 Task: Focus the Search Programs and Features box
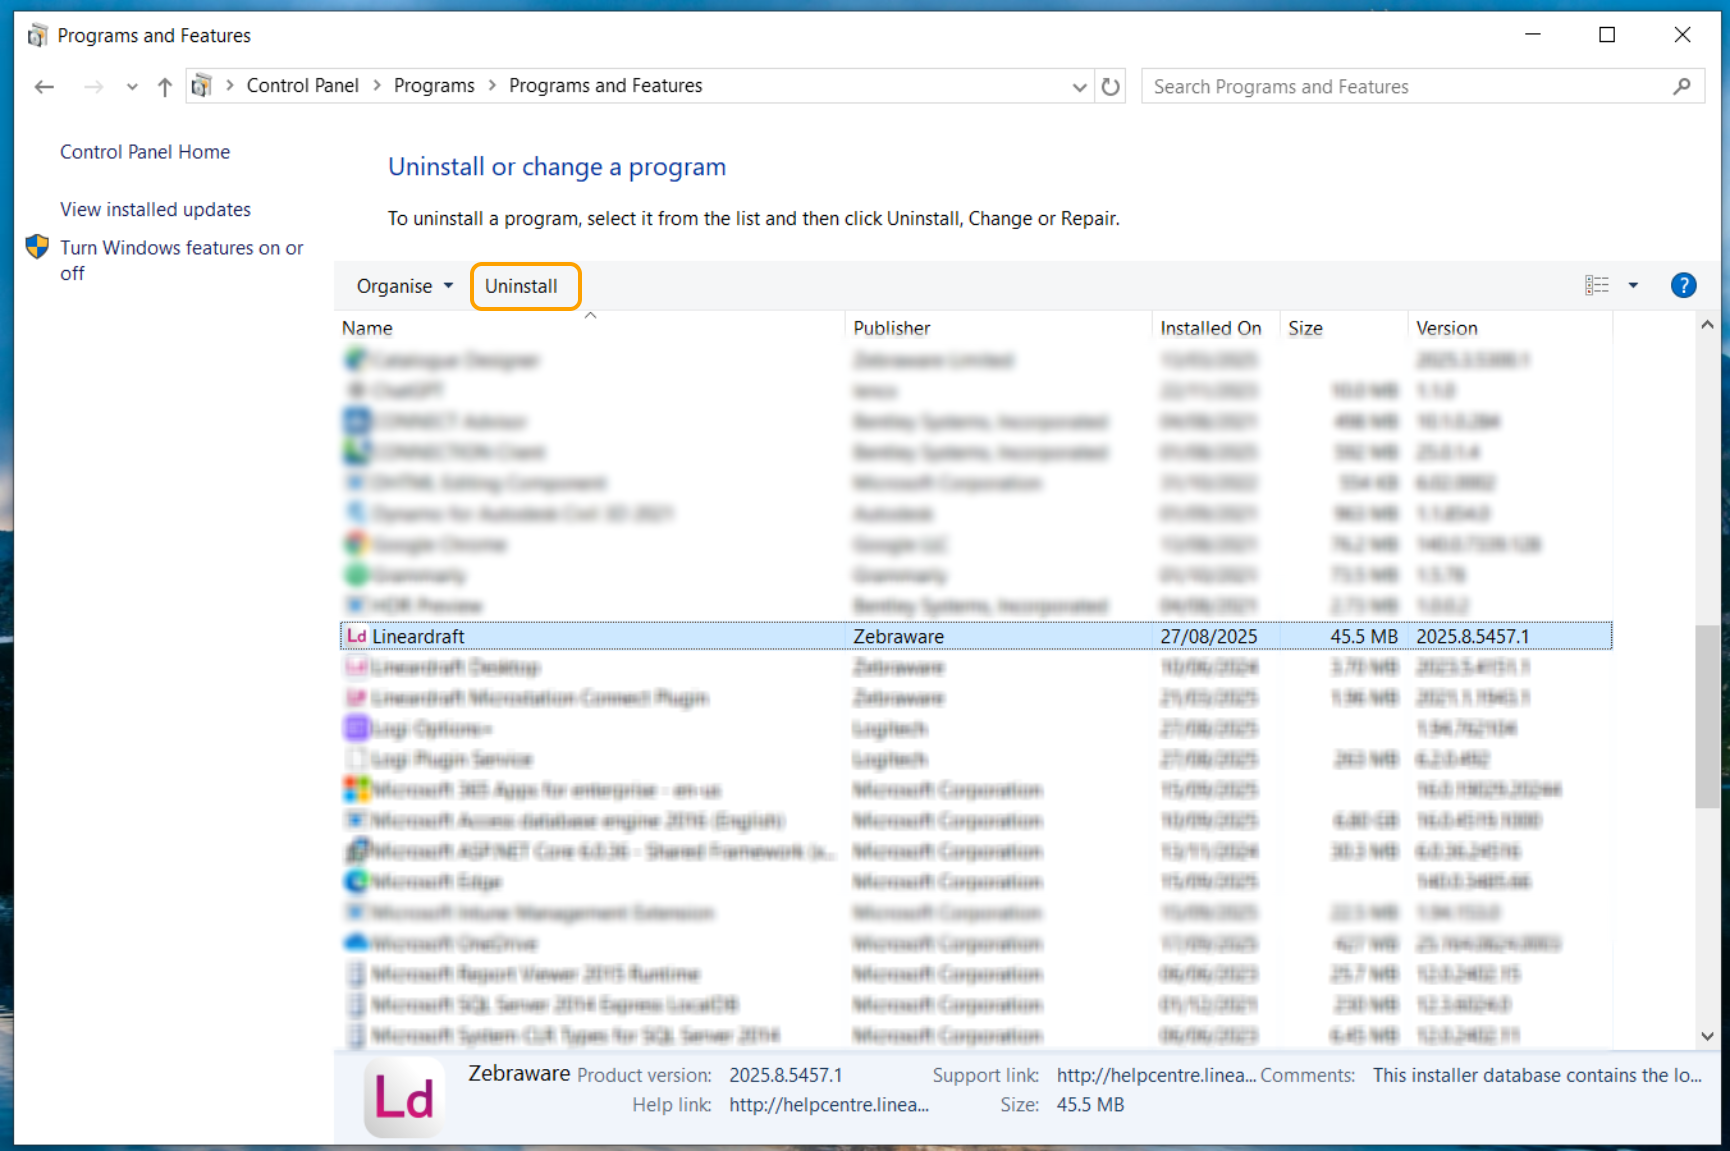[1422, 87]
